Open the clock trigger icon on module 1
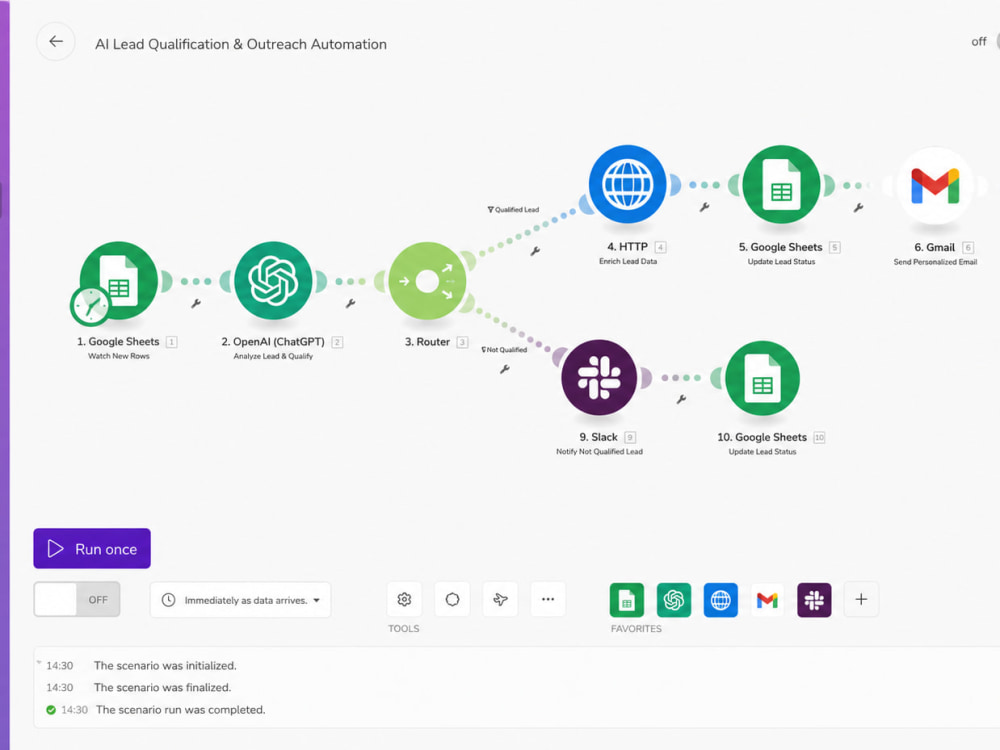This screenshot has height=750, width=1000. (90, 306)
